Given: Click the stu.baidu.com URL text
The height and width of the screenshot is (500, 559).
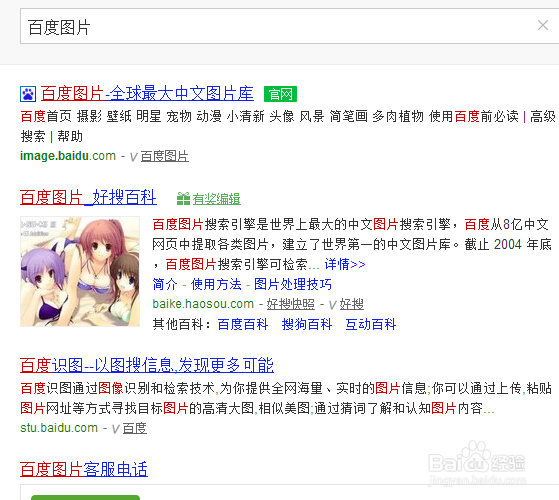Looking at the screenshot, I should pyautogui.click(x=59, y=428).
